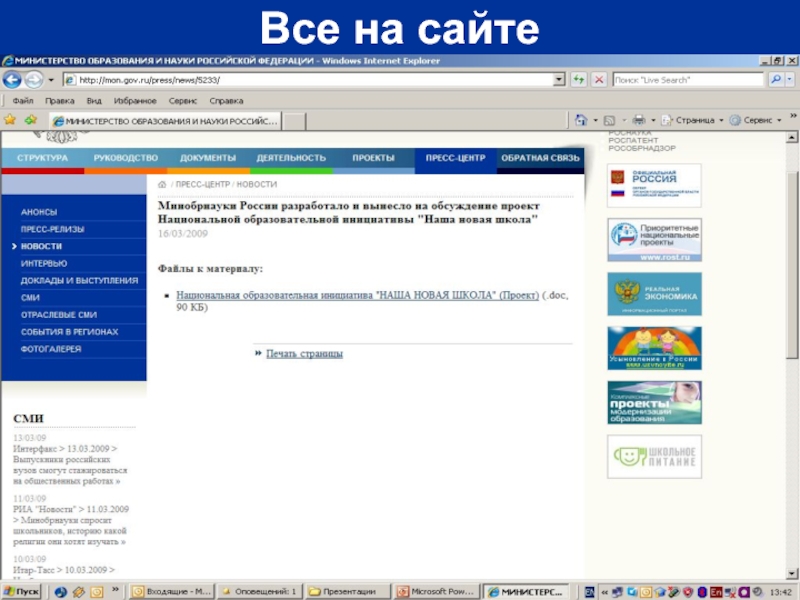This screenshot has width=800, height=600.
Task: Open the Официальная Россия banner
Action: coord(654,185)
